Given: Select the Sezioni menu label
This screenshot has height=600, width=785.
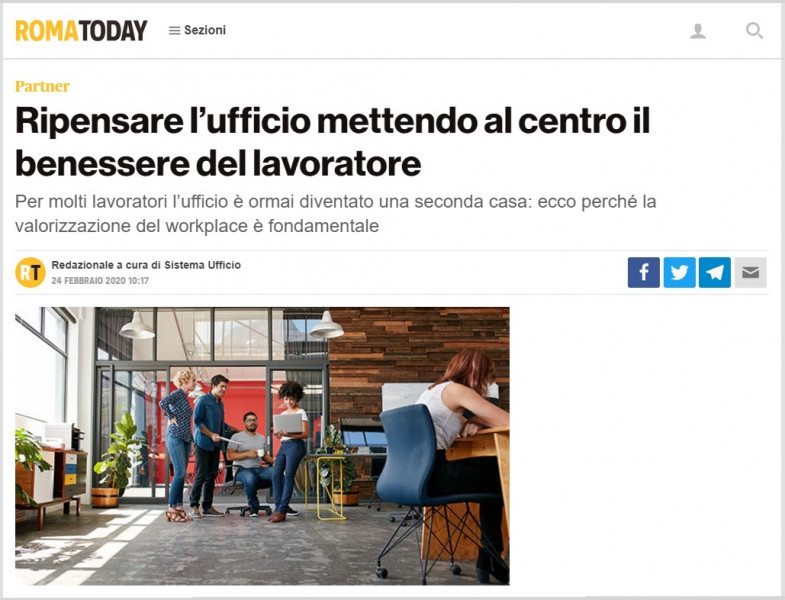Looking at the screenshot, I should [x=205, y=30].
